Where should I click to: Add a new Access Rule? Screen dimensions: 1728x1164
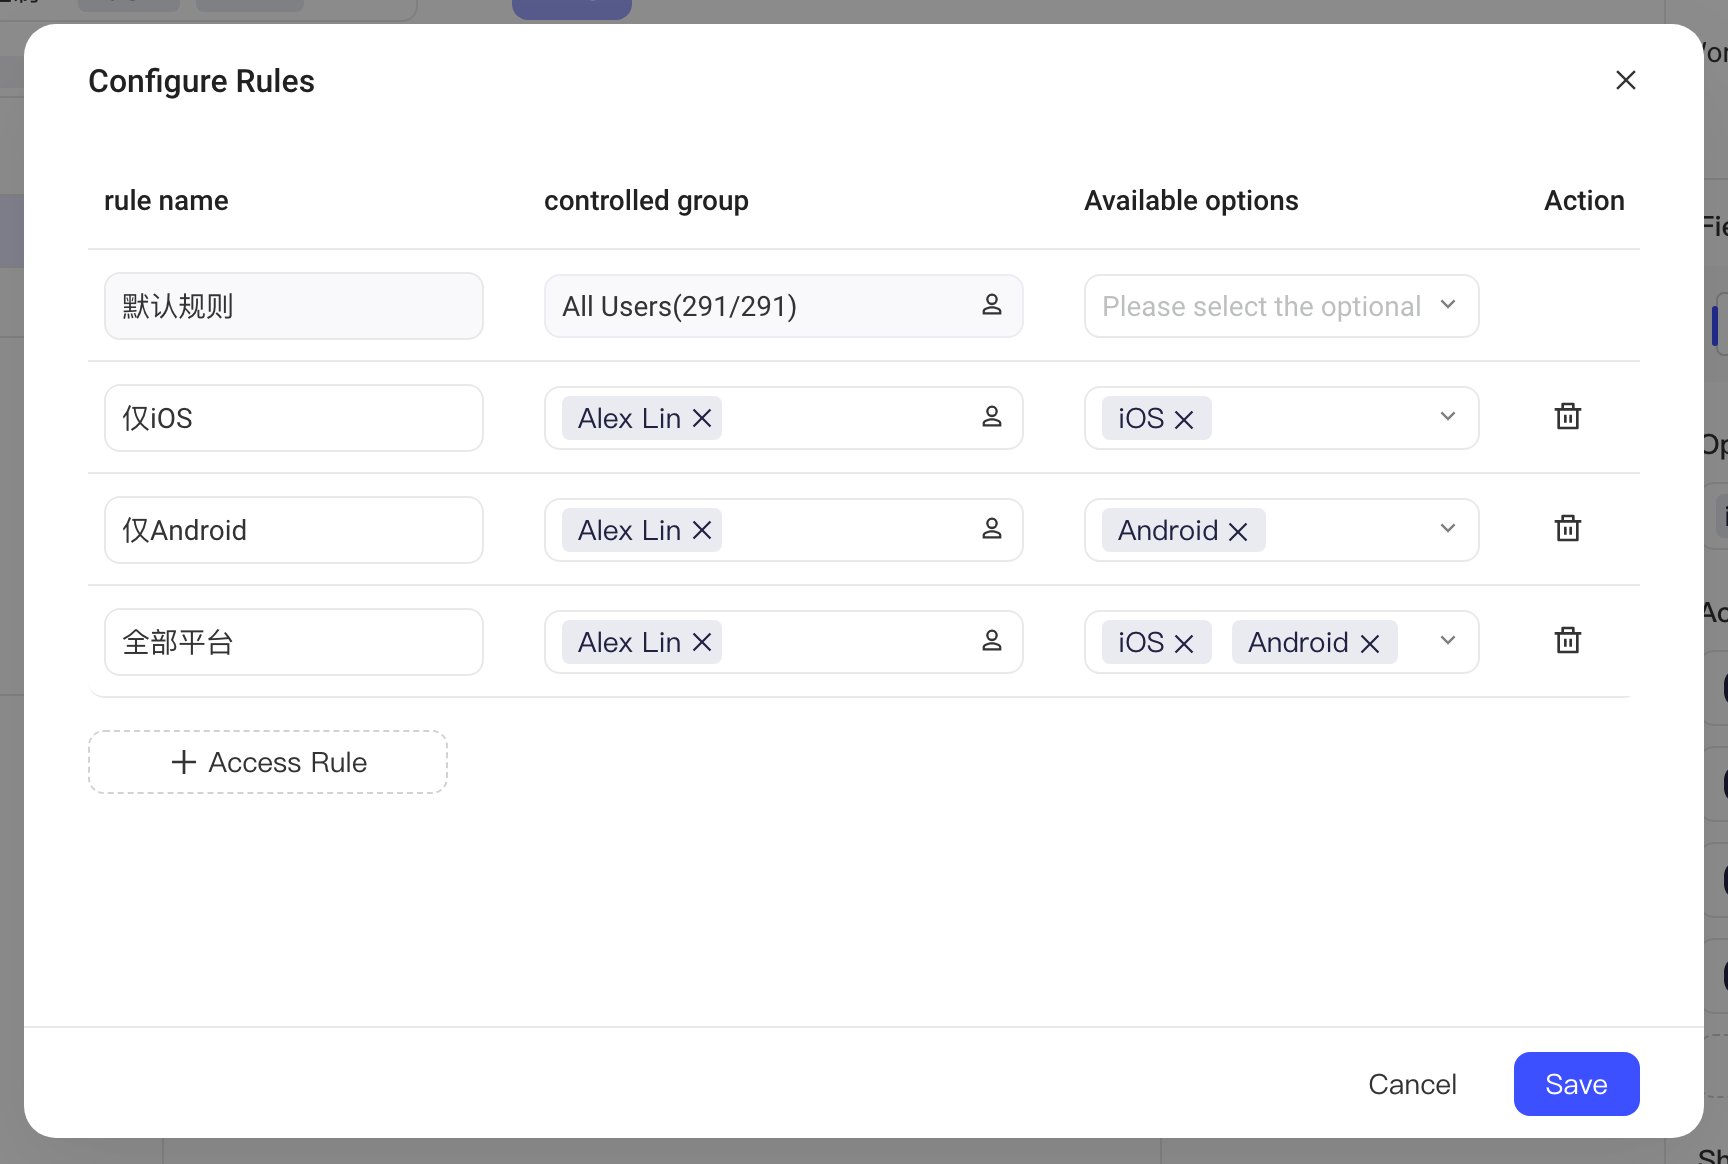pos(268,762)
